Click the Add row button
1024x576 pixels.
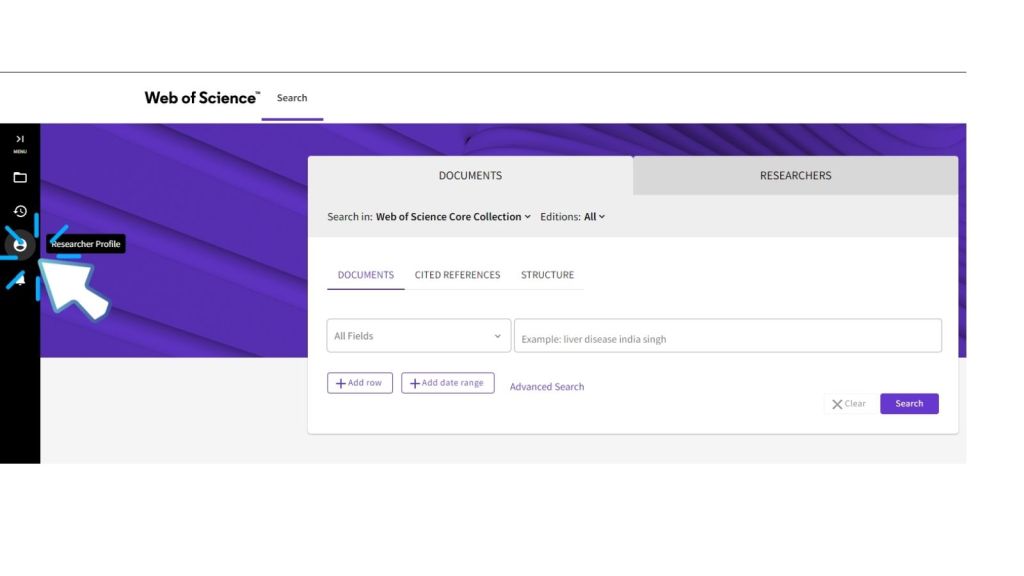pos(359,383)
